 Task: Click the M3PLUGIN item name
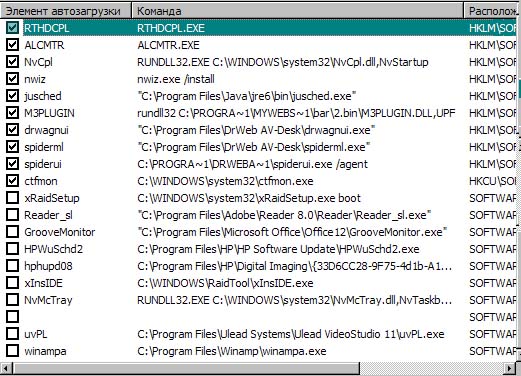[x=49, y=113]
